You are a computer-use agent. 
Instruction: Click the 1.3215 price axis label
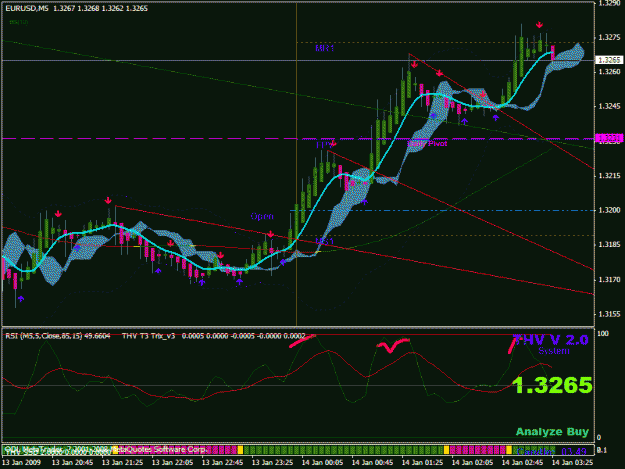609,176
